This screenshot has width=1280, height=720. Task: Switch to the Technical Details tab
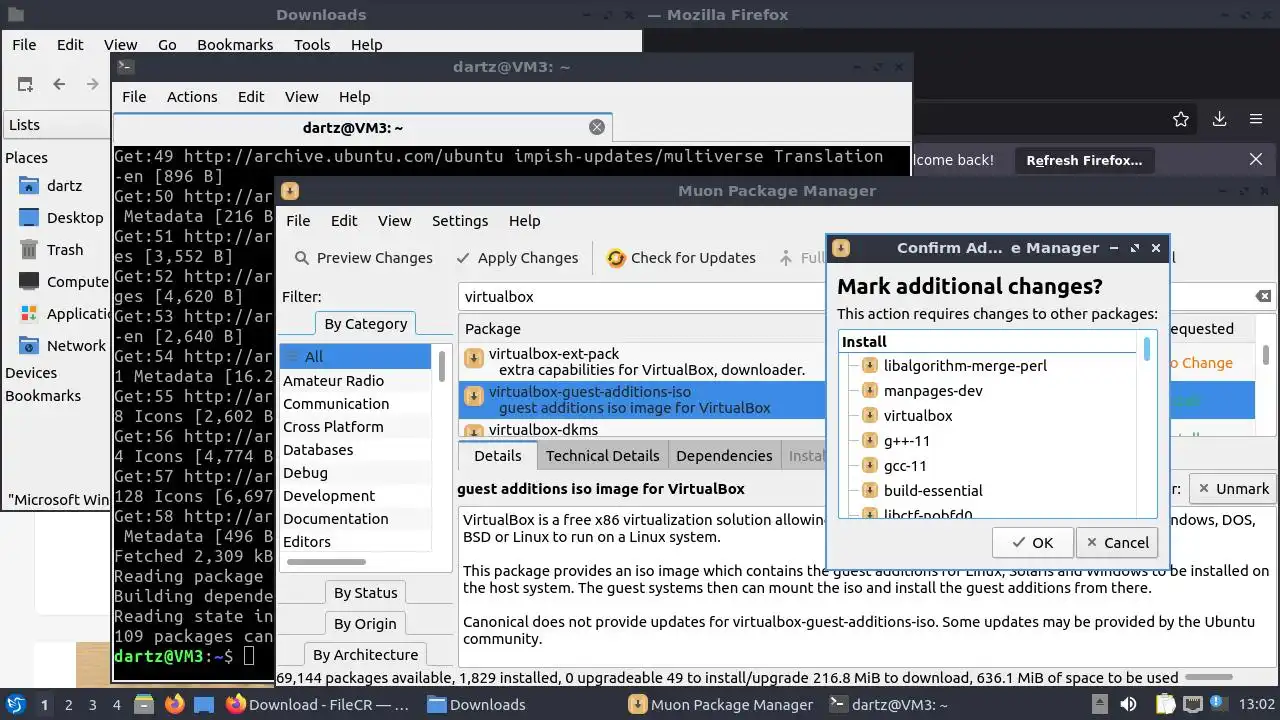point(602,456)
